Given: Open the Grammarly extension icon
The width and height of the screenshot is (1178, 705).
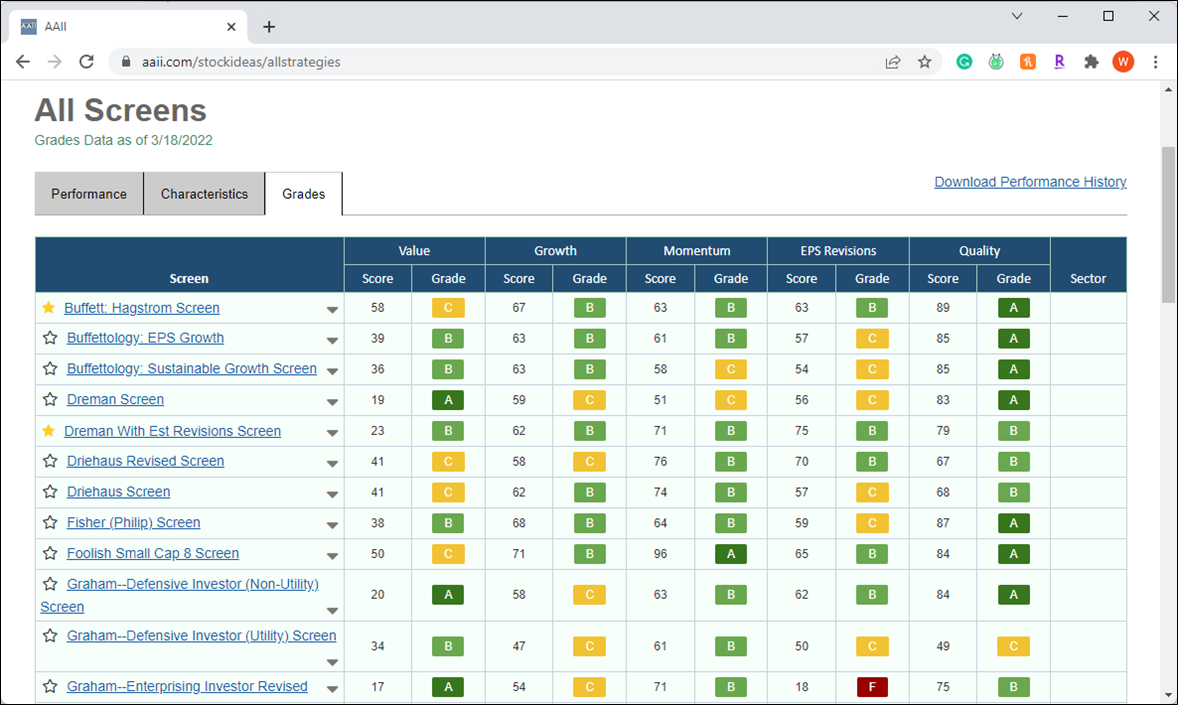Looking at the screenshot, I should [964, 62].
